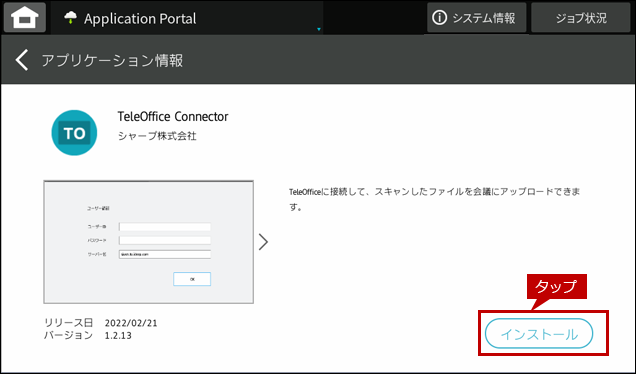Select the バージョン label
Viewport: 636px width, 374px height.
tap(69, 335)
